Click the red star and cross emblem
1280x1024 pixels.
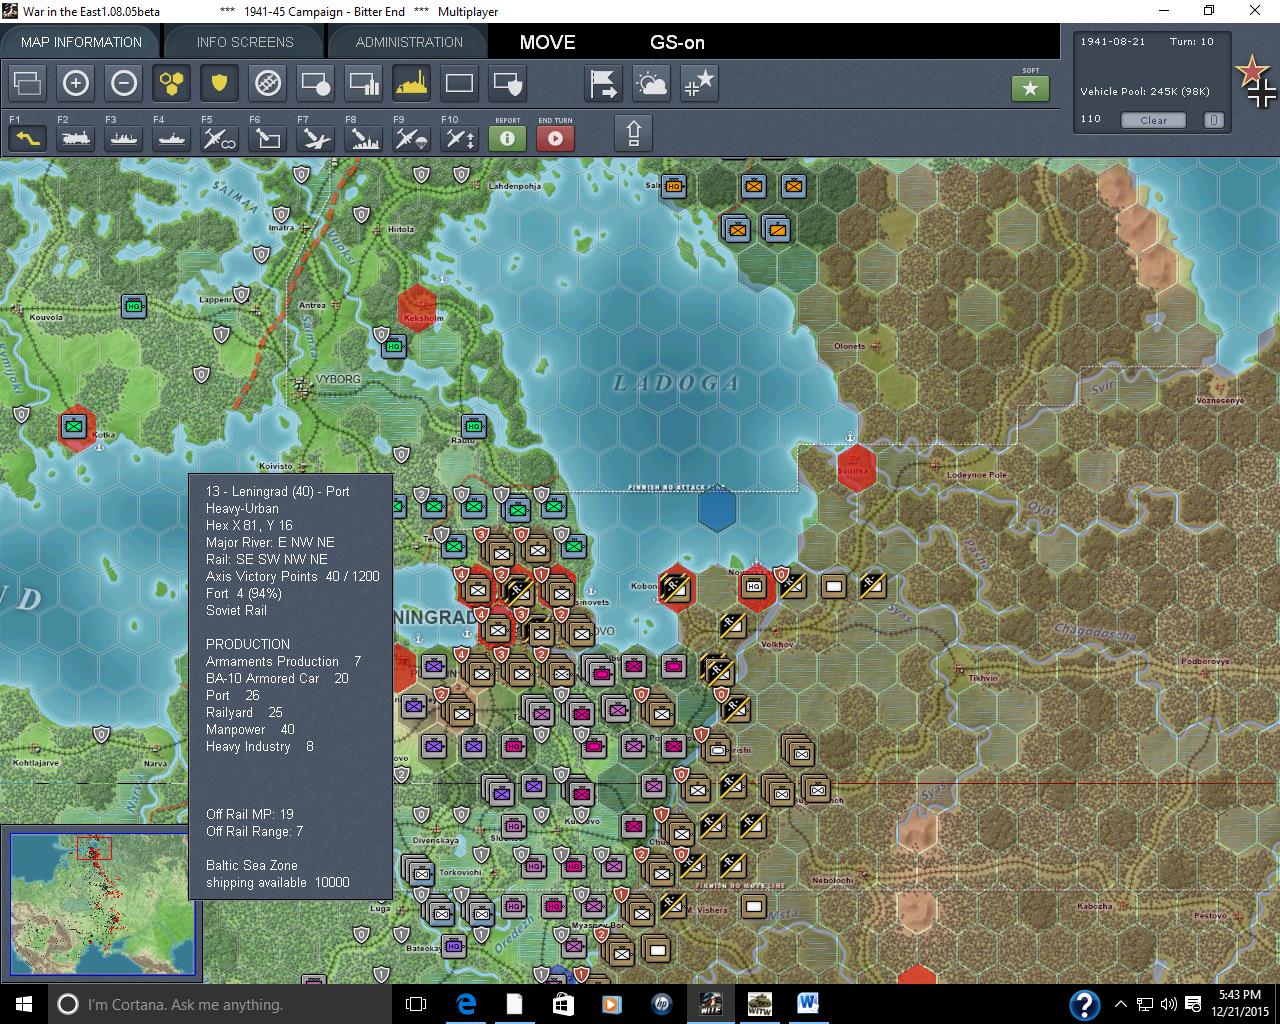pos(1256,82)
